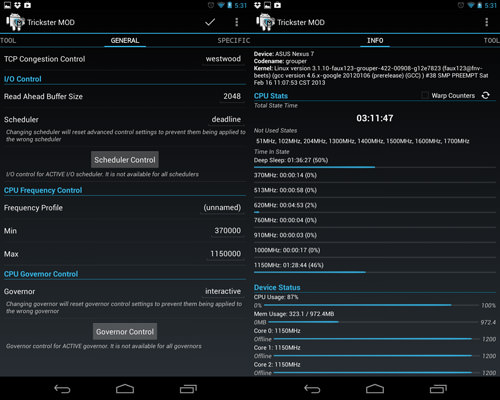Tap the Back navigation icon on right screen

click(x=312, y=389)
